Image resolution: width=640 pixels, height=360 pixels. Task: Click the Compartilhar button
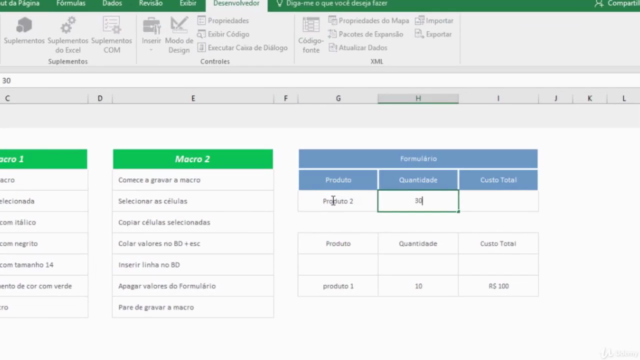pyautogui.click(x=617, y=4)
